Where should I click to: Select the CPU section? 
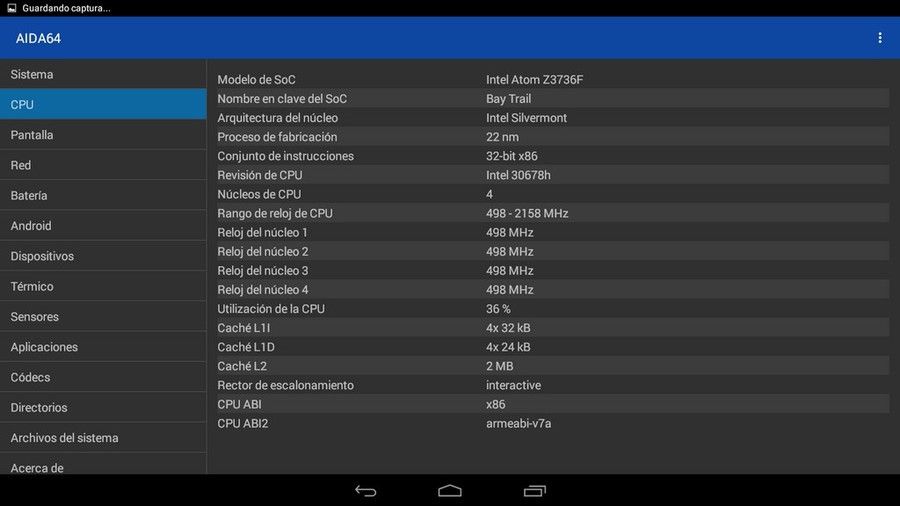[x=103, y=104]
